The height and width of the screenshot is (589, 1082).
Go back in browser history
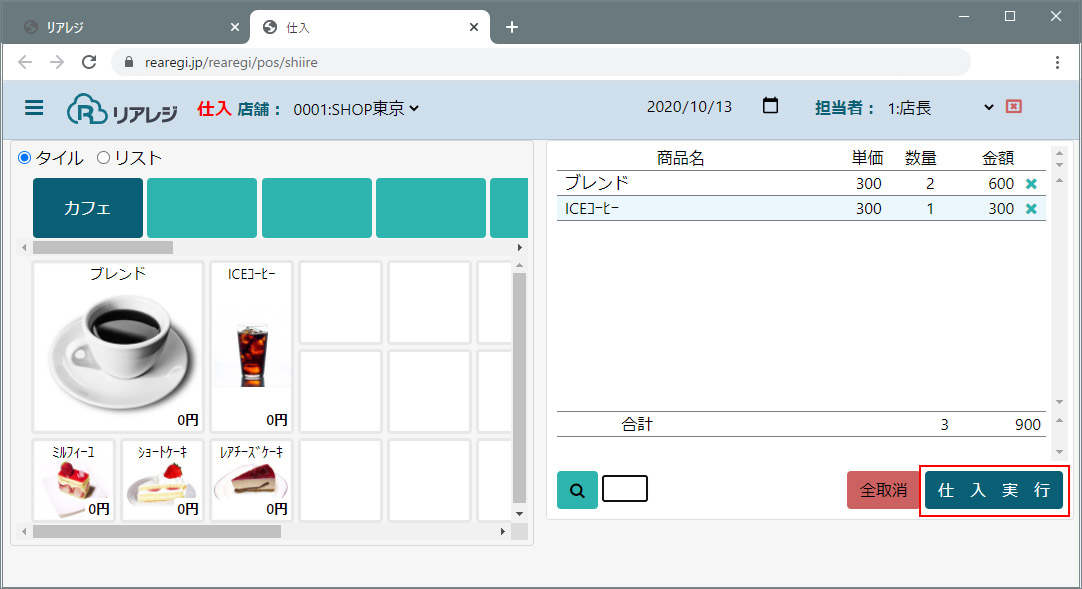click(x=25, y=62)
